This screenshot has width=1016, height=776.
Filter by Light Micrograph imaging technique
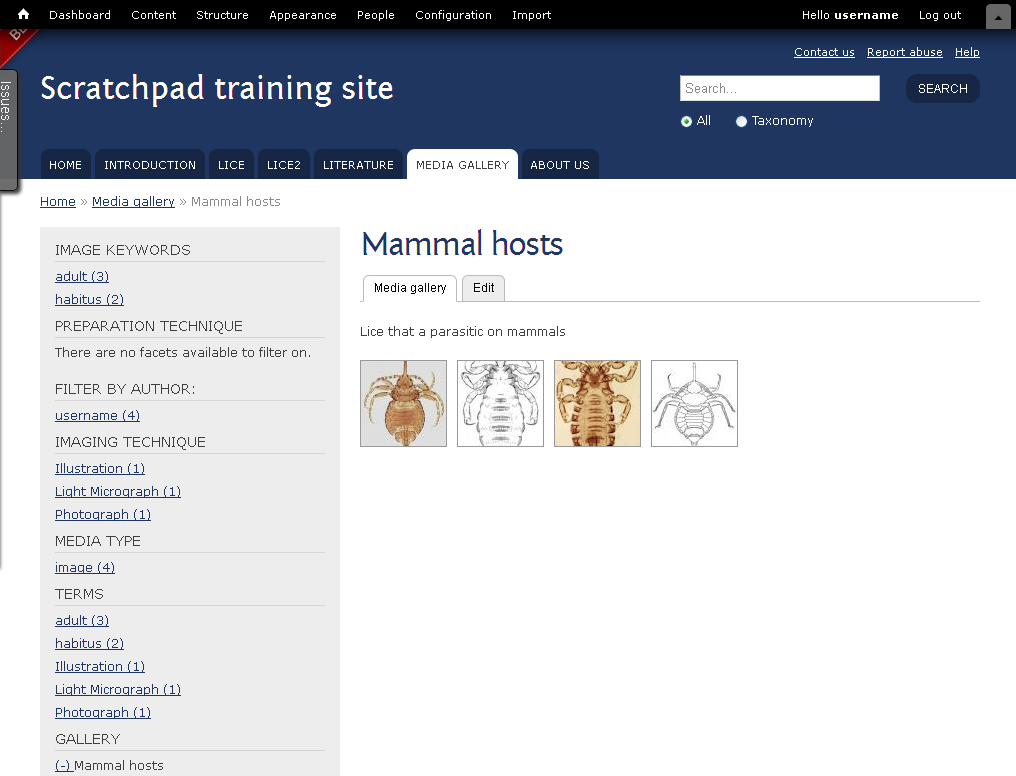[x=118, y=492]
